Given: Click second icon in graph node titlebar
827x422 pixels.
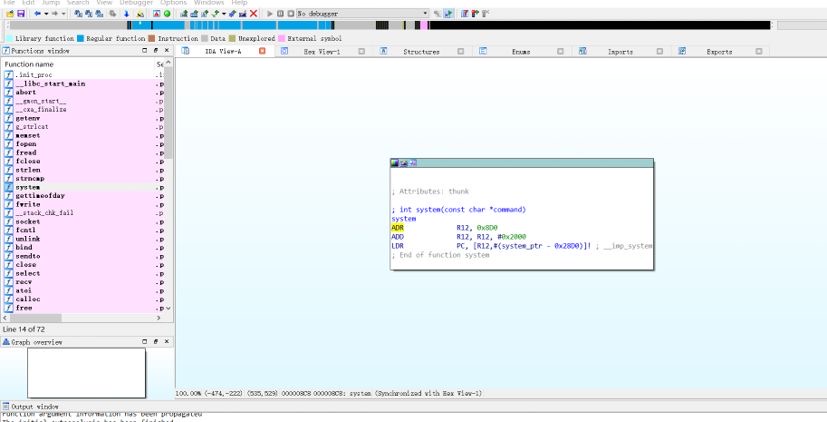Looking at the screenshot, I should click(x=403, y=163).
